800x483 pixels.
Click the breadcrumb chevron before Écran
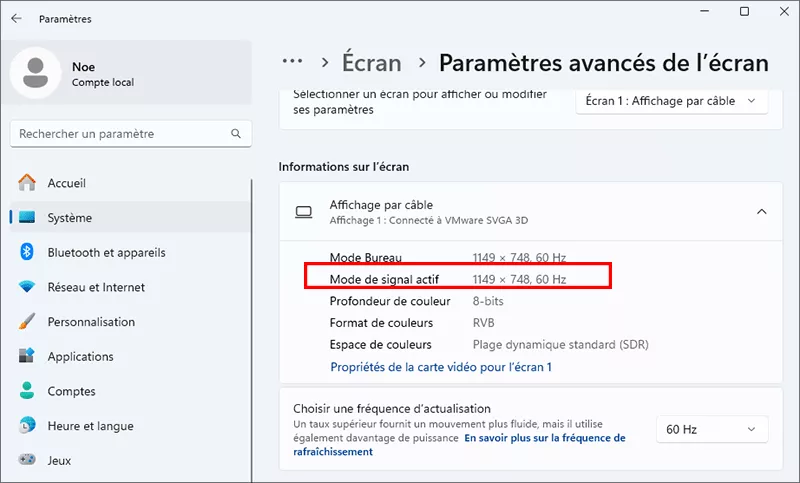tap(325, 62)
